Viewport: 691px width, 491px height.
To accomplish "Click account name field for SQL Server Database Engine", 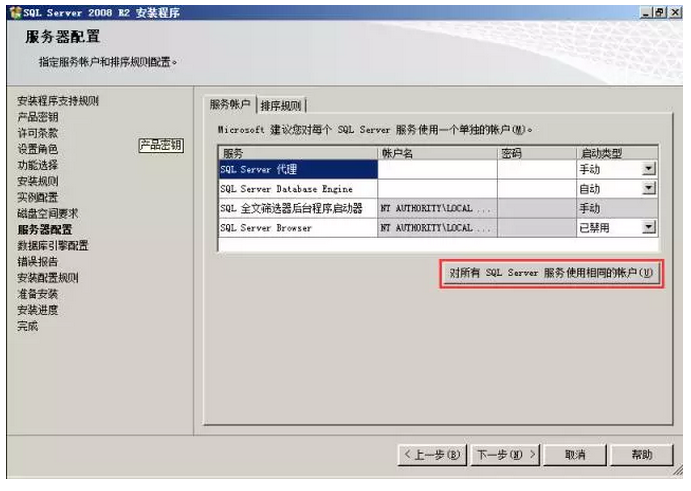I will pyautogui.click(x=437, y=189).
